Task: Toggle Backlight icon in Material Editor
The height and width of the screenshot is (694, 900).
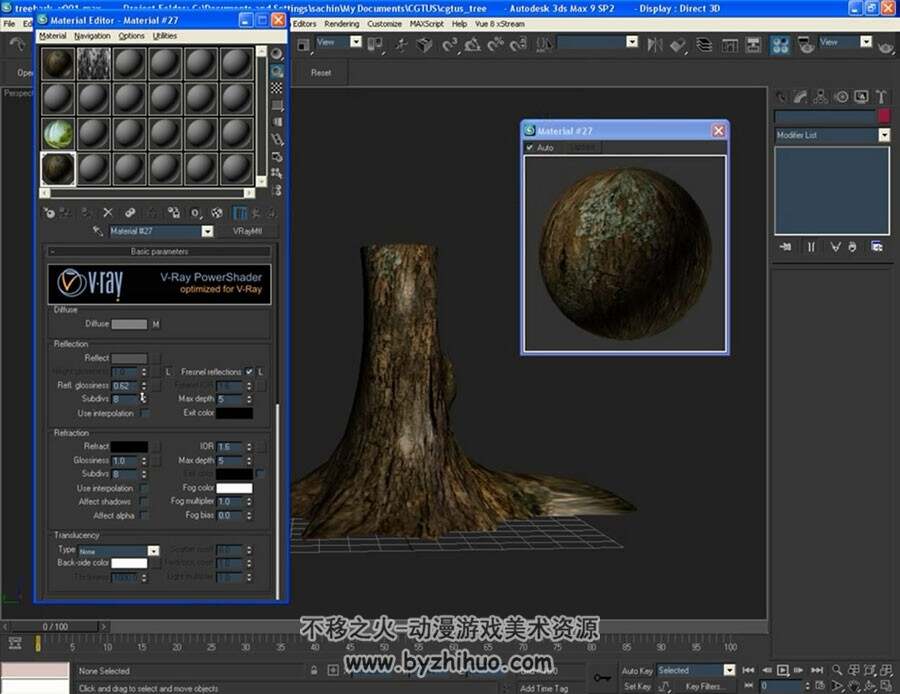Action: point(277,71)
